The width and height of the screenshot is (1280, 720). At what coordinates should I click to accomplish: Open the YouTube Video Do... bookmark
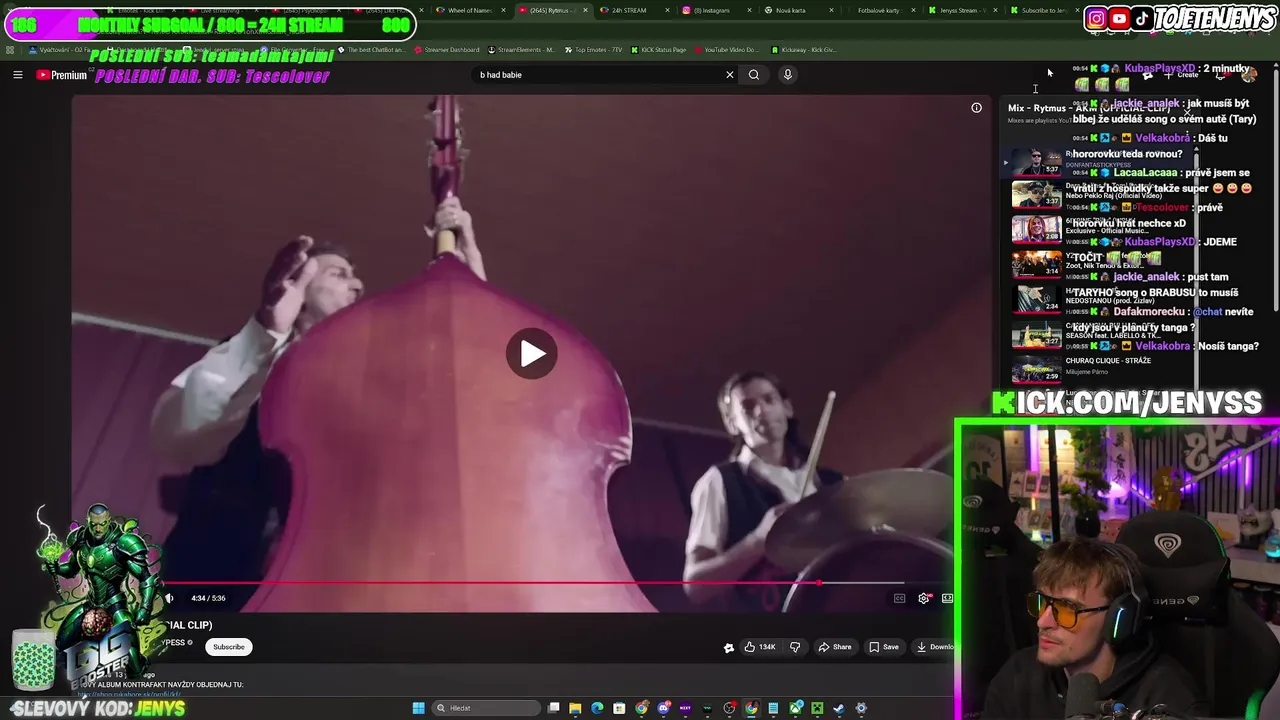726,49
